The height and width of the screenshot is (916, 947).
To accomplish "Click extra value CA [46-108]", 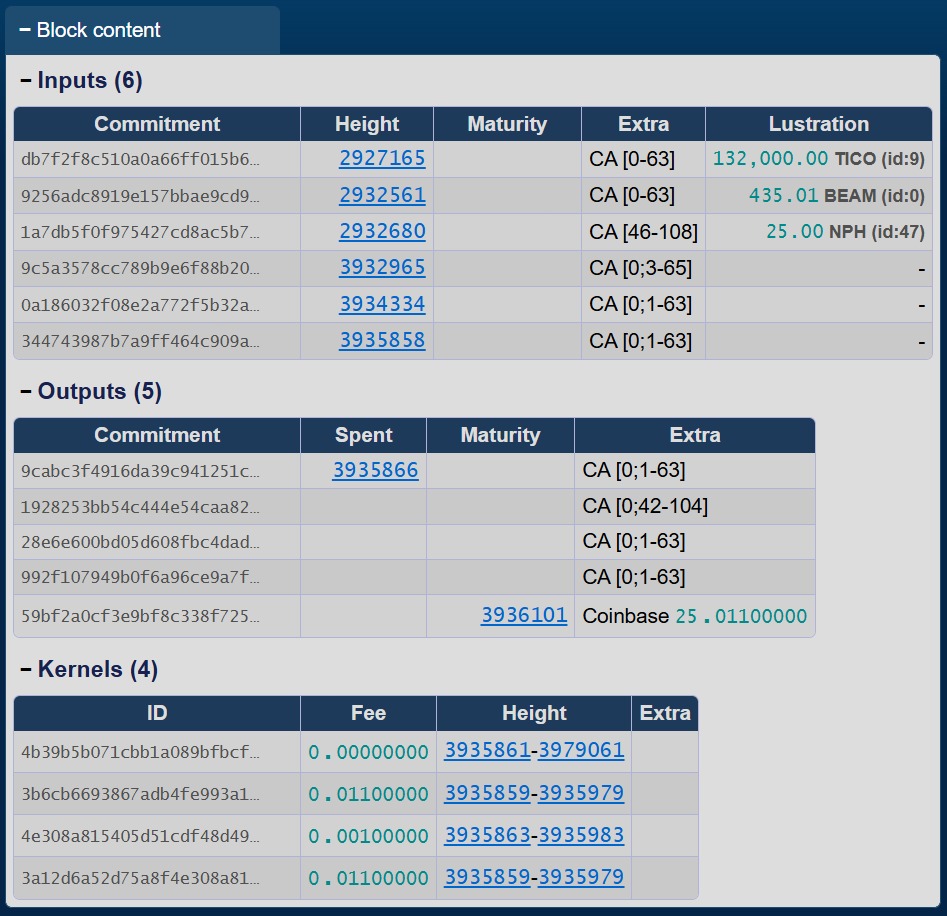I will pos(643,232).
